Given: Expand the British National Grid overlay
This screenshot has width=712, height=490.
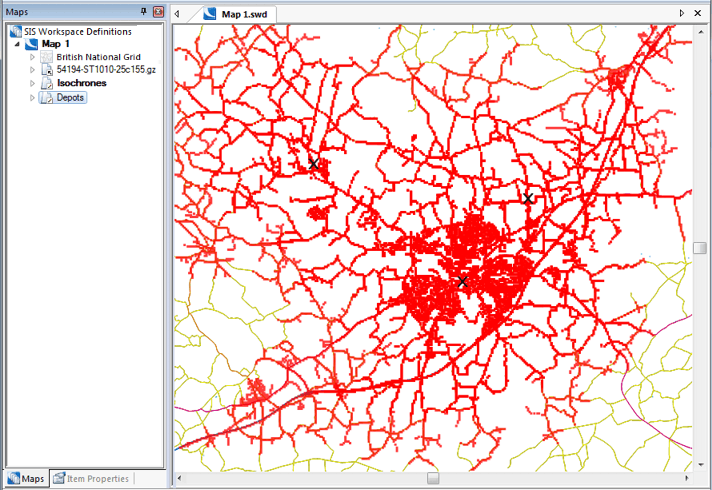Looking at the screenshot, I should [33, 58].
